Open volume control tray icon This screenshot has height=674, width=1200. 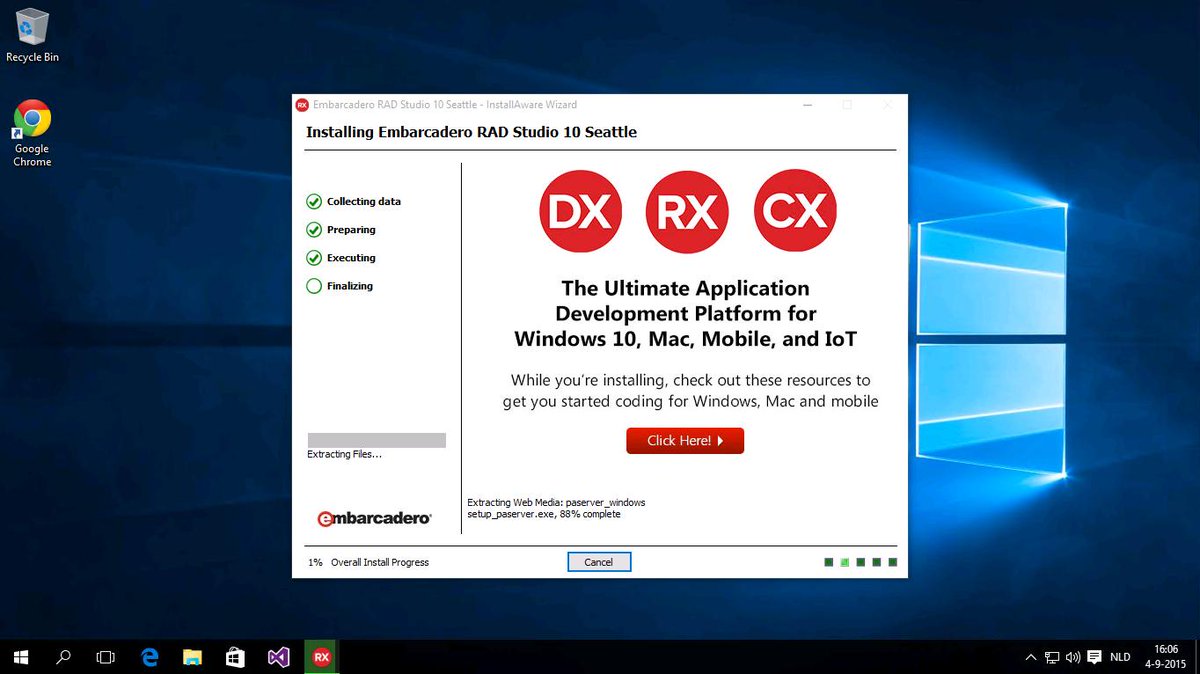pos(1073,657)
